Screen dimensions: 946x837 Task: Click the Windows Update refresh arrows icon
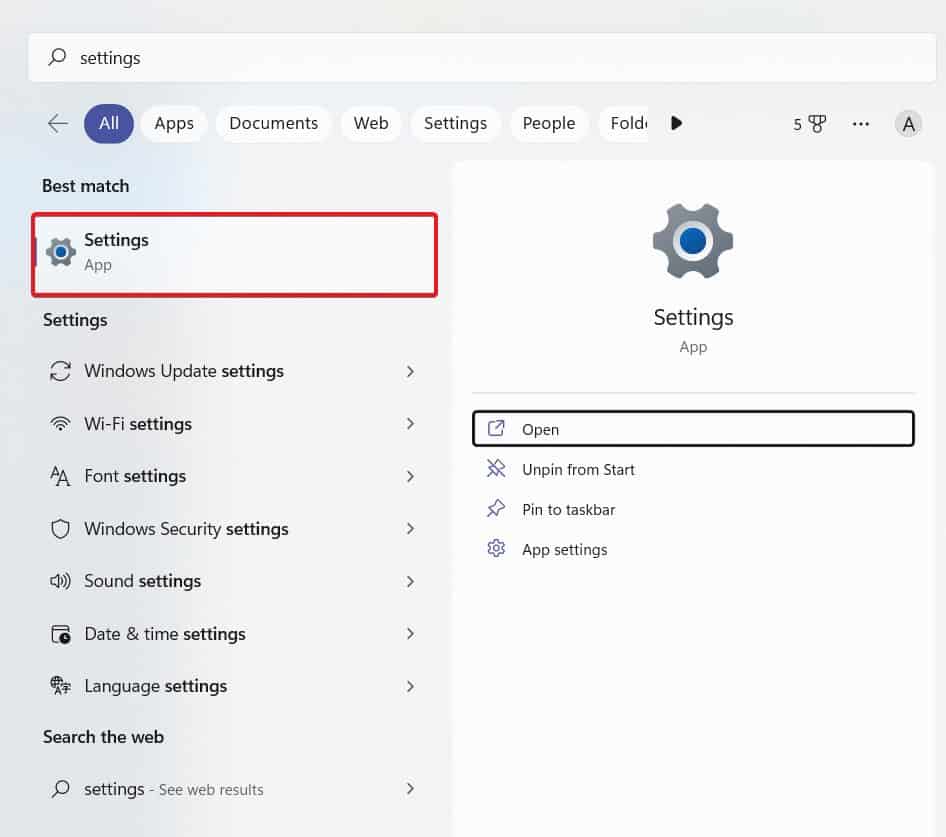click(x=60, y=371)
